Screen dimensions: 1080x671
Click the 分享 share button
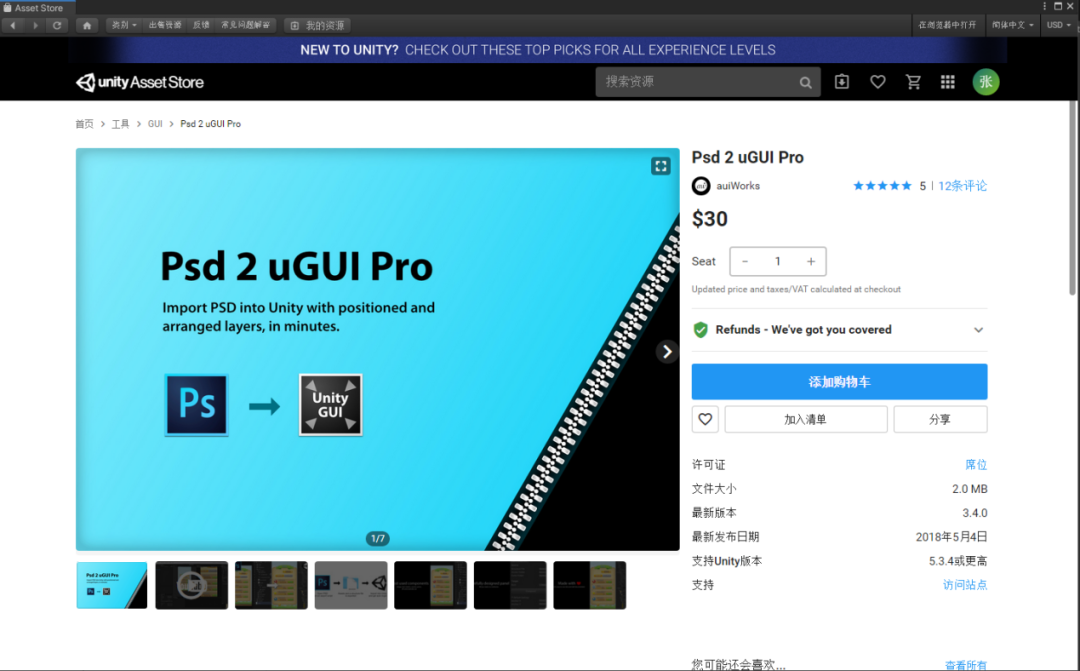[x=939, y=419]
